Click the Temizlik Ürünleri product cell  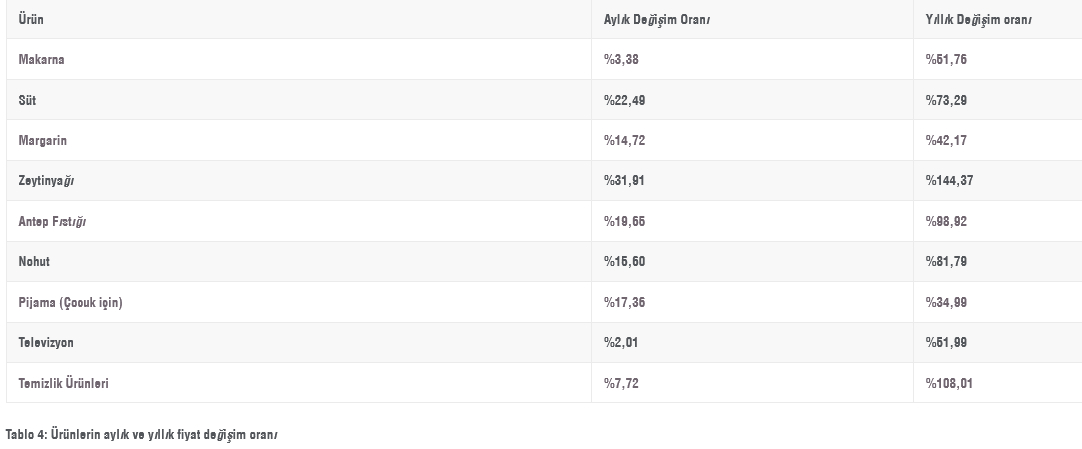click(x=63, y=383)
